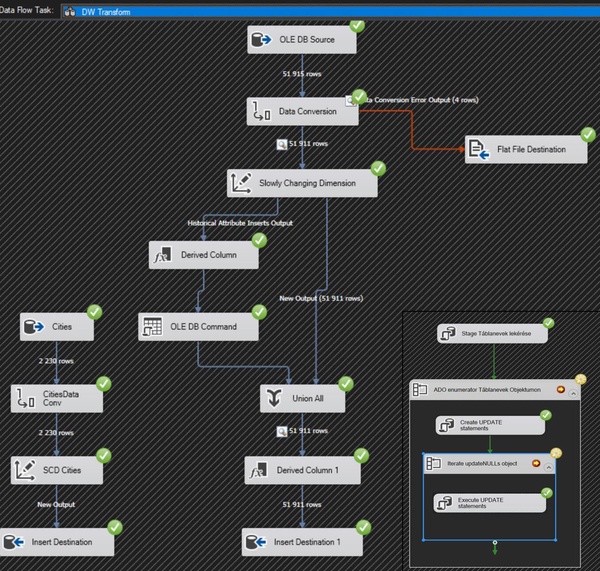The width and height of the screenshot is (600, 571).
Task: Select the OLE DB Command label
Action: point(204,327)
